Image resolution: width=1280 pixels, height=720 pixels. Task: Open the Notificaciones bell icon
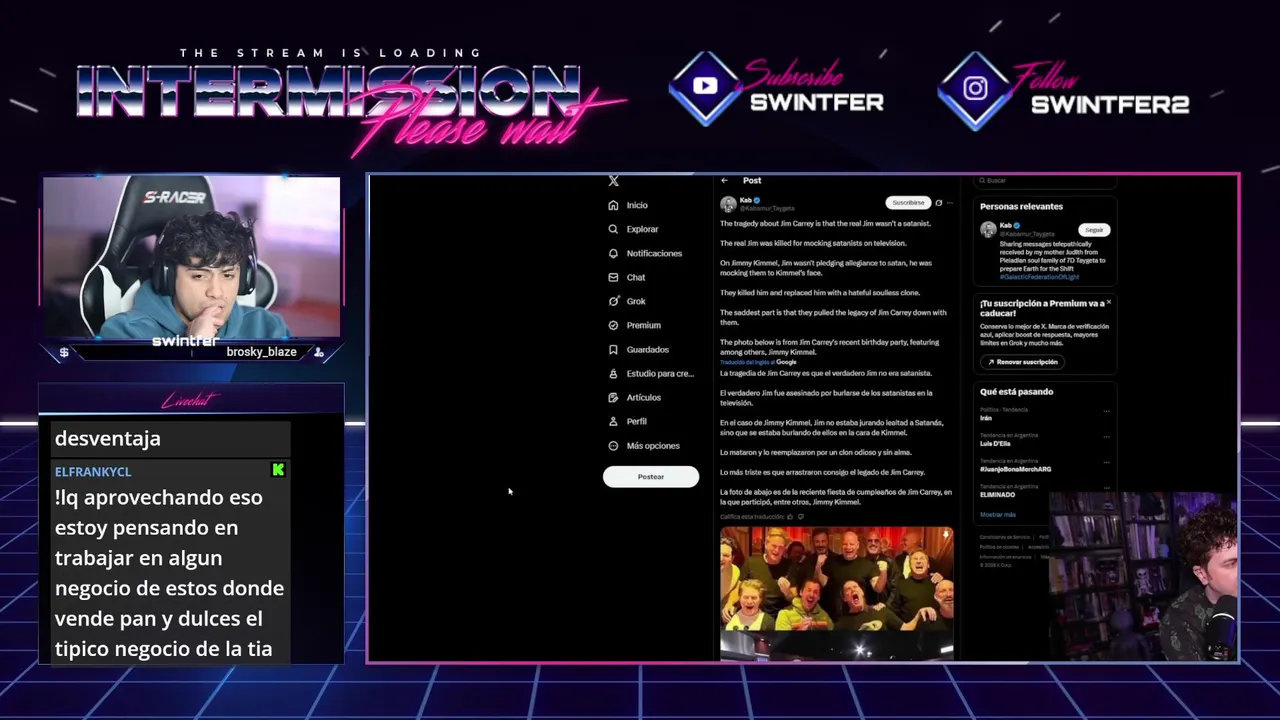pos(613,253)
